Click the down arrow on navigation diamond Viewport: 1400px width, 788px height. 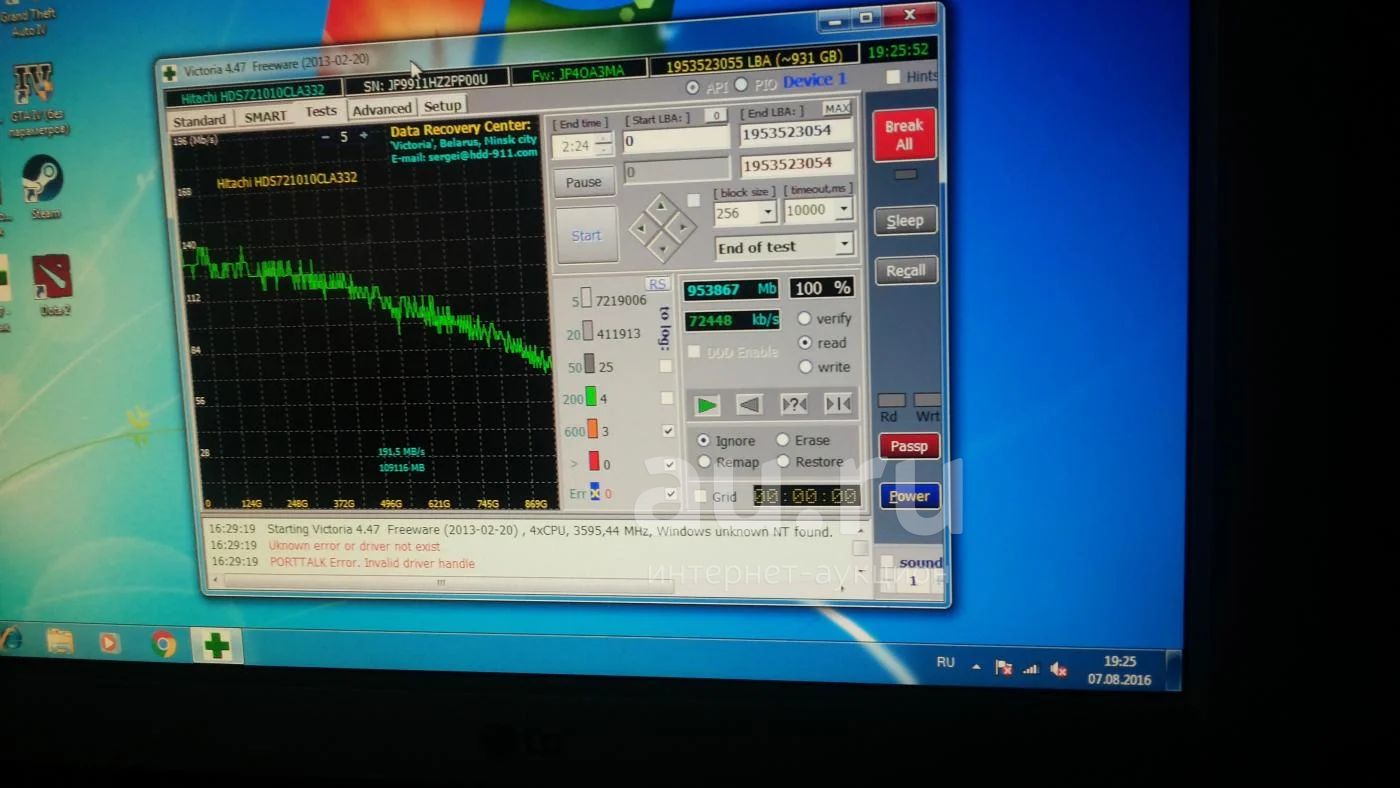(662, 247)
